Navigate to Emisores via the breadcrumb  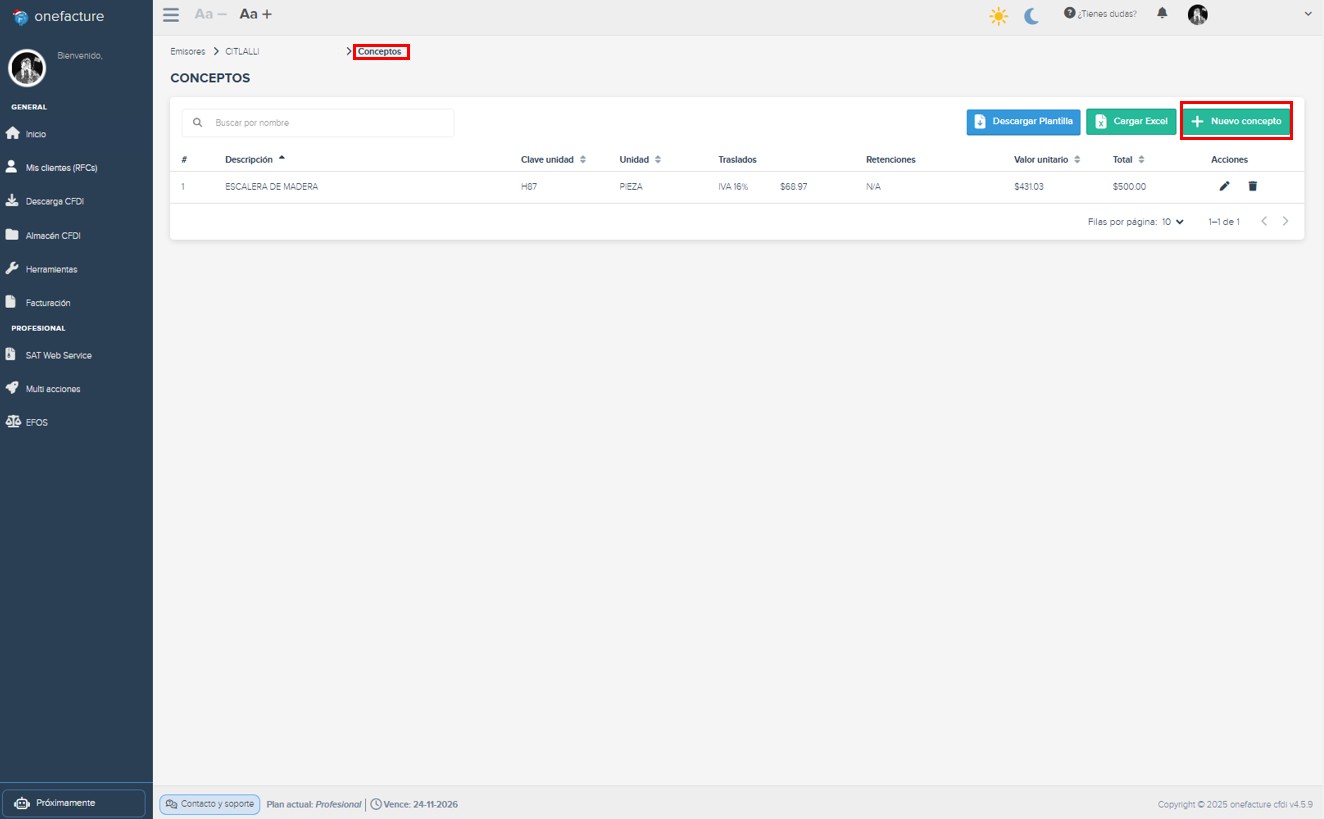[x=187, y=51]
